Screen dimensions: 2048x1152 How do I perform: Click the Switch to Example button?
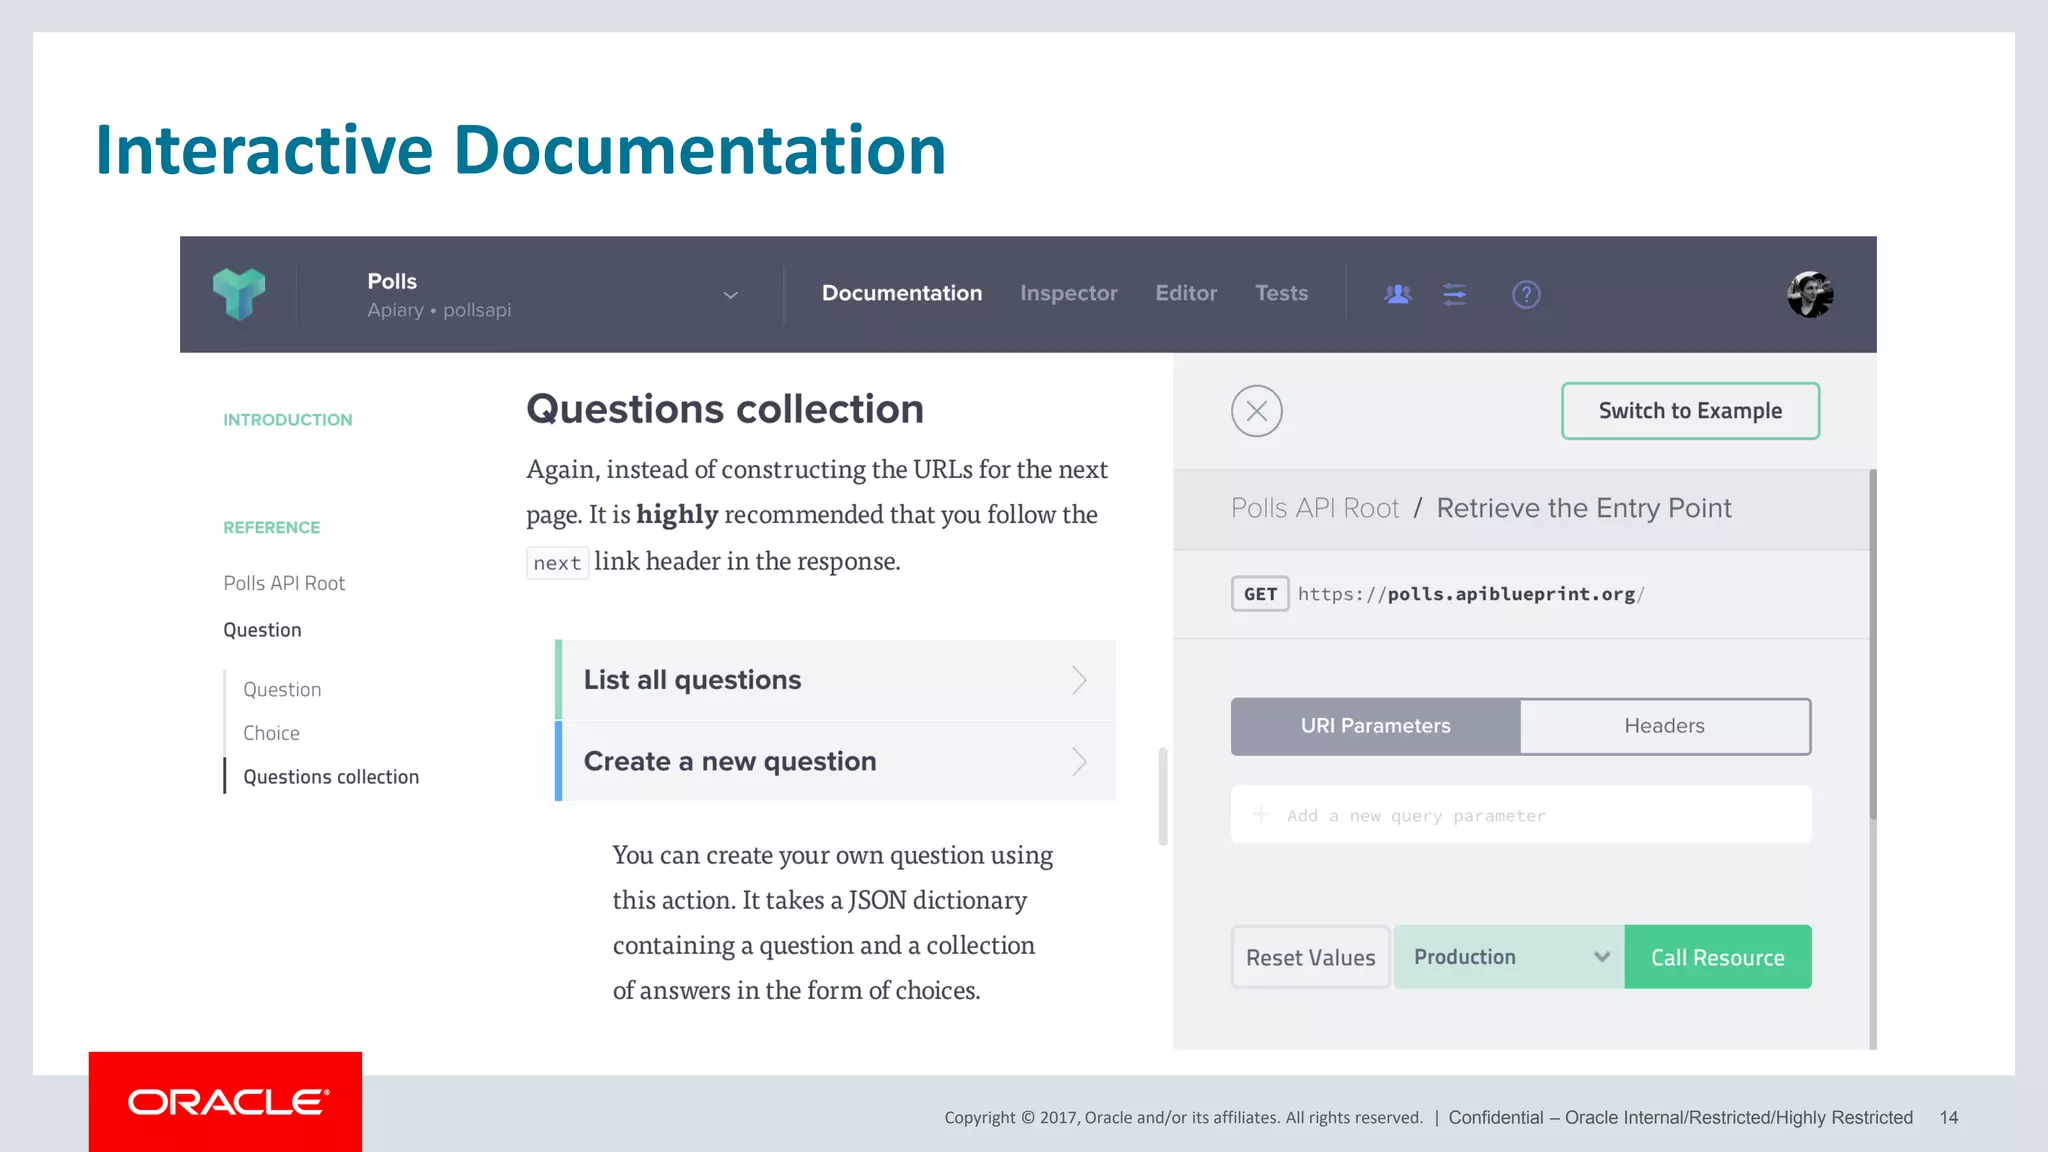(x=1689, y=411)
